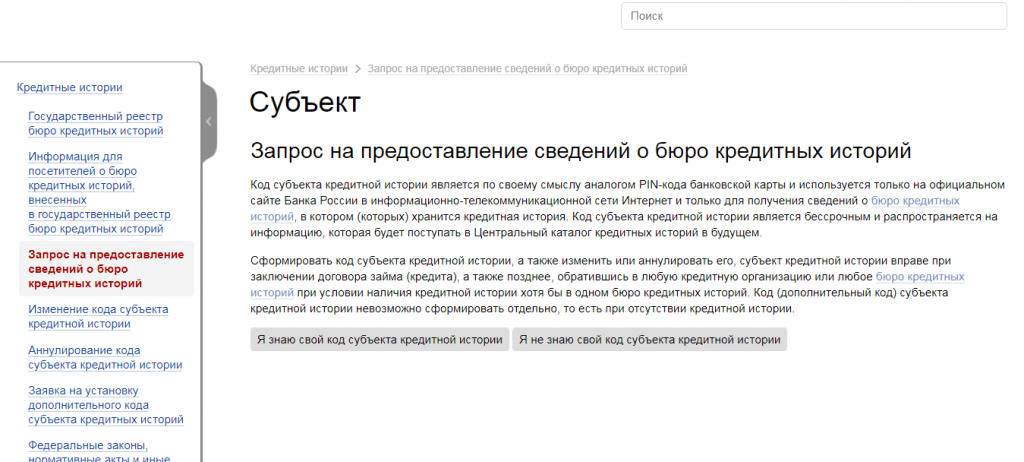The width and height of the screenshot is (1024, 462).
Task: Select the active Запрос на предоставление сведений sidebar item
Action: pyautogui.click(x=106, y=269)
